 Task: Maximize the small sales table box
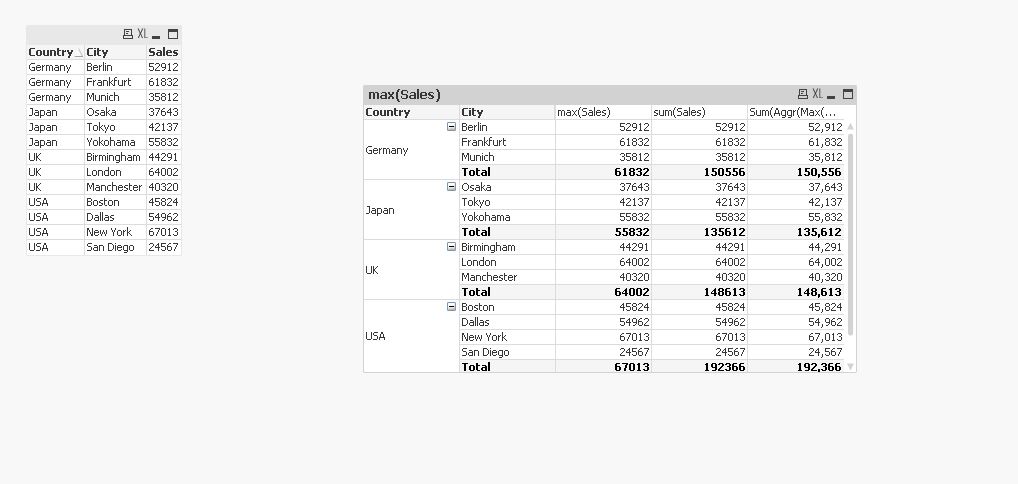173,34
